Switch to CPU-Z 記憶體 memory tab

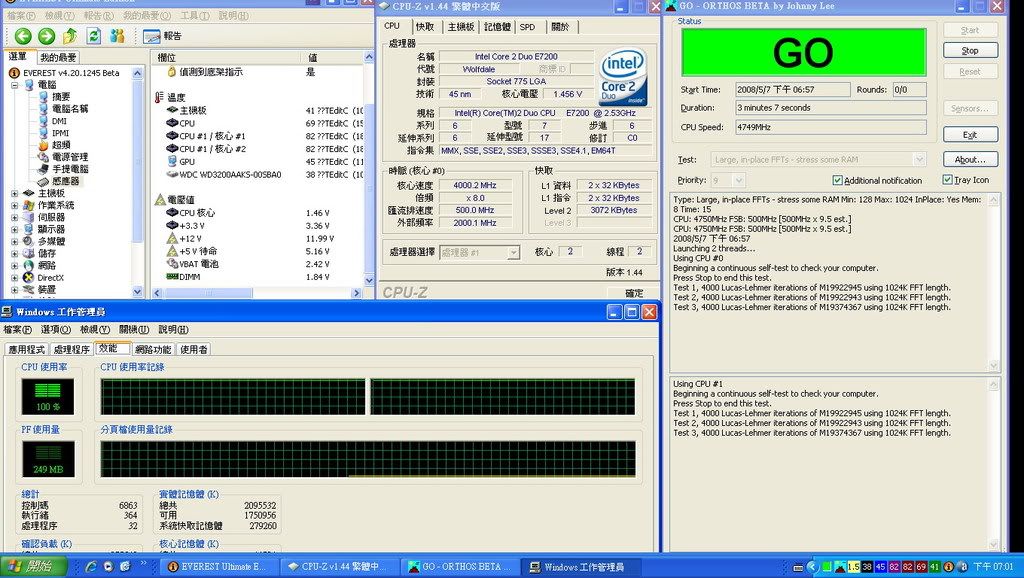click(497, 27)
